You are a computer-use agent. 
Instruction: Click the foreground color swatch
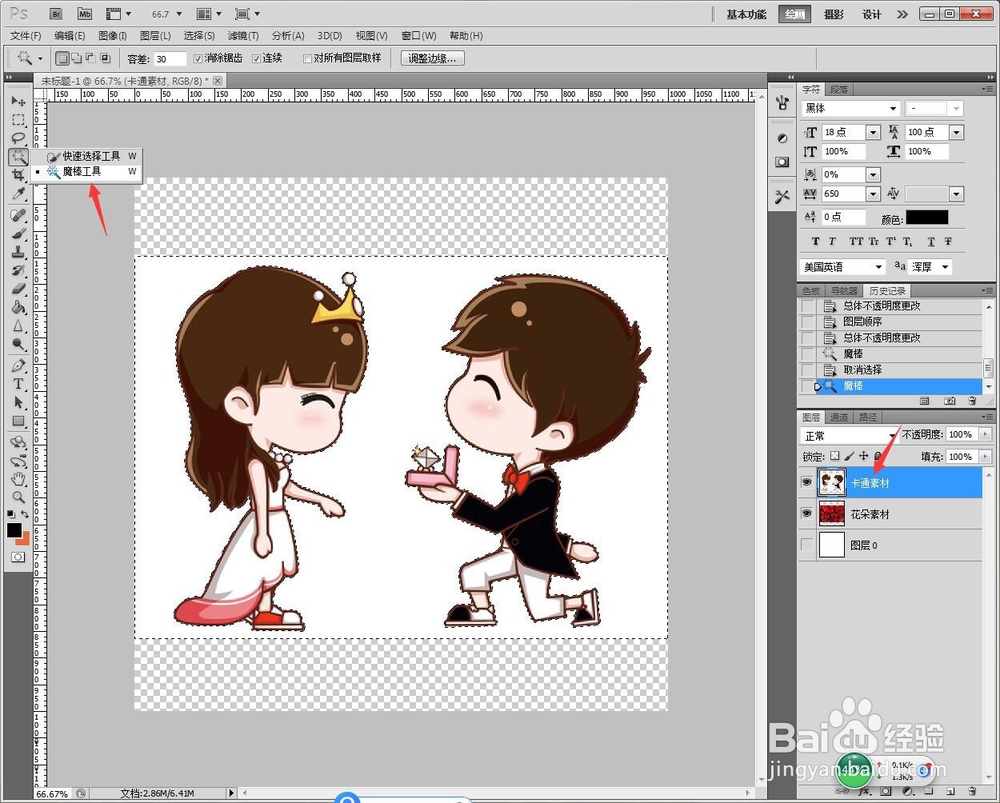14,530
